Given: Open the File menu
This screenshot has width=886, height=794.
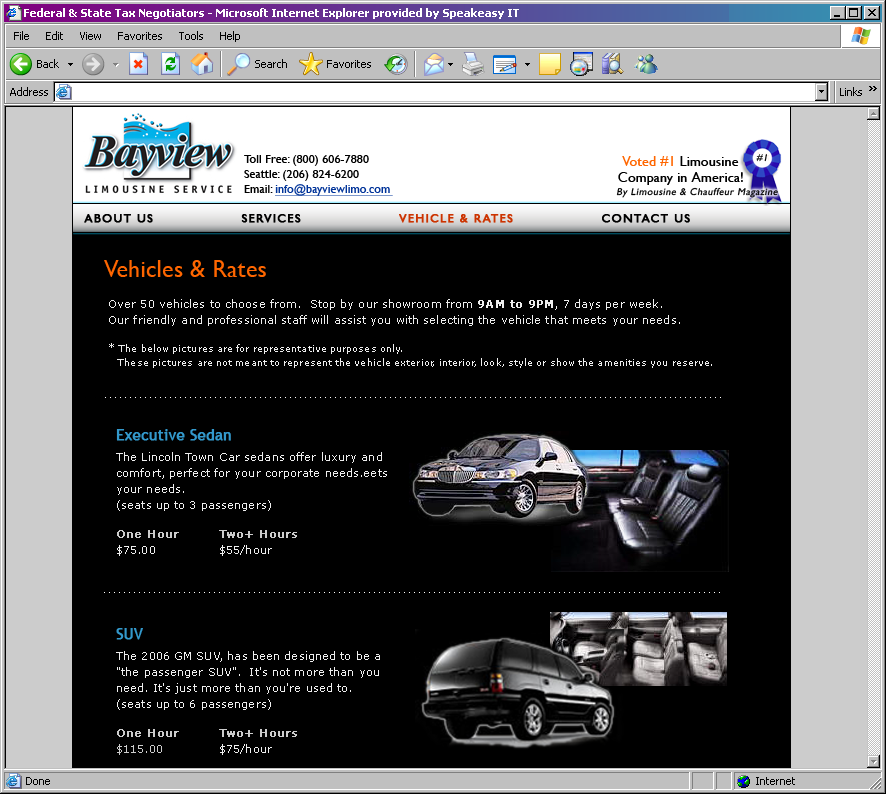Looking at the screenshot, I should pyautogui.click(x=21, y=36).
